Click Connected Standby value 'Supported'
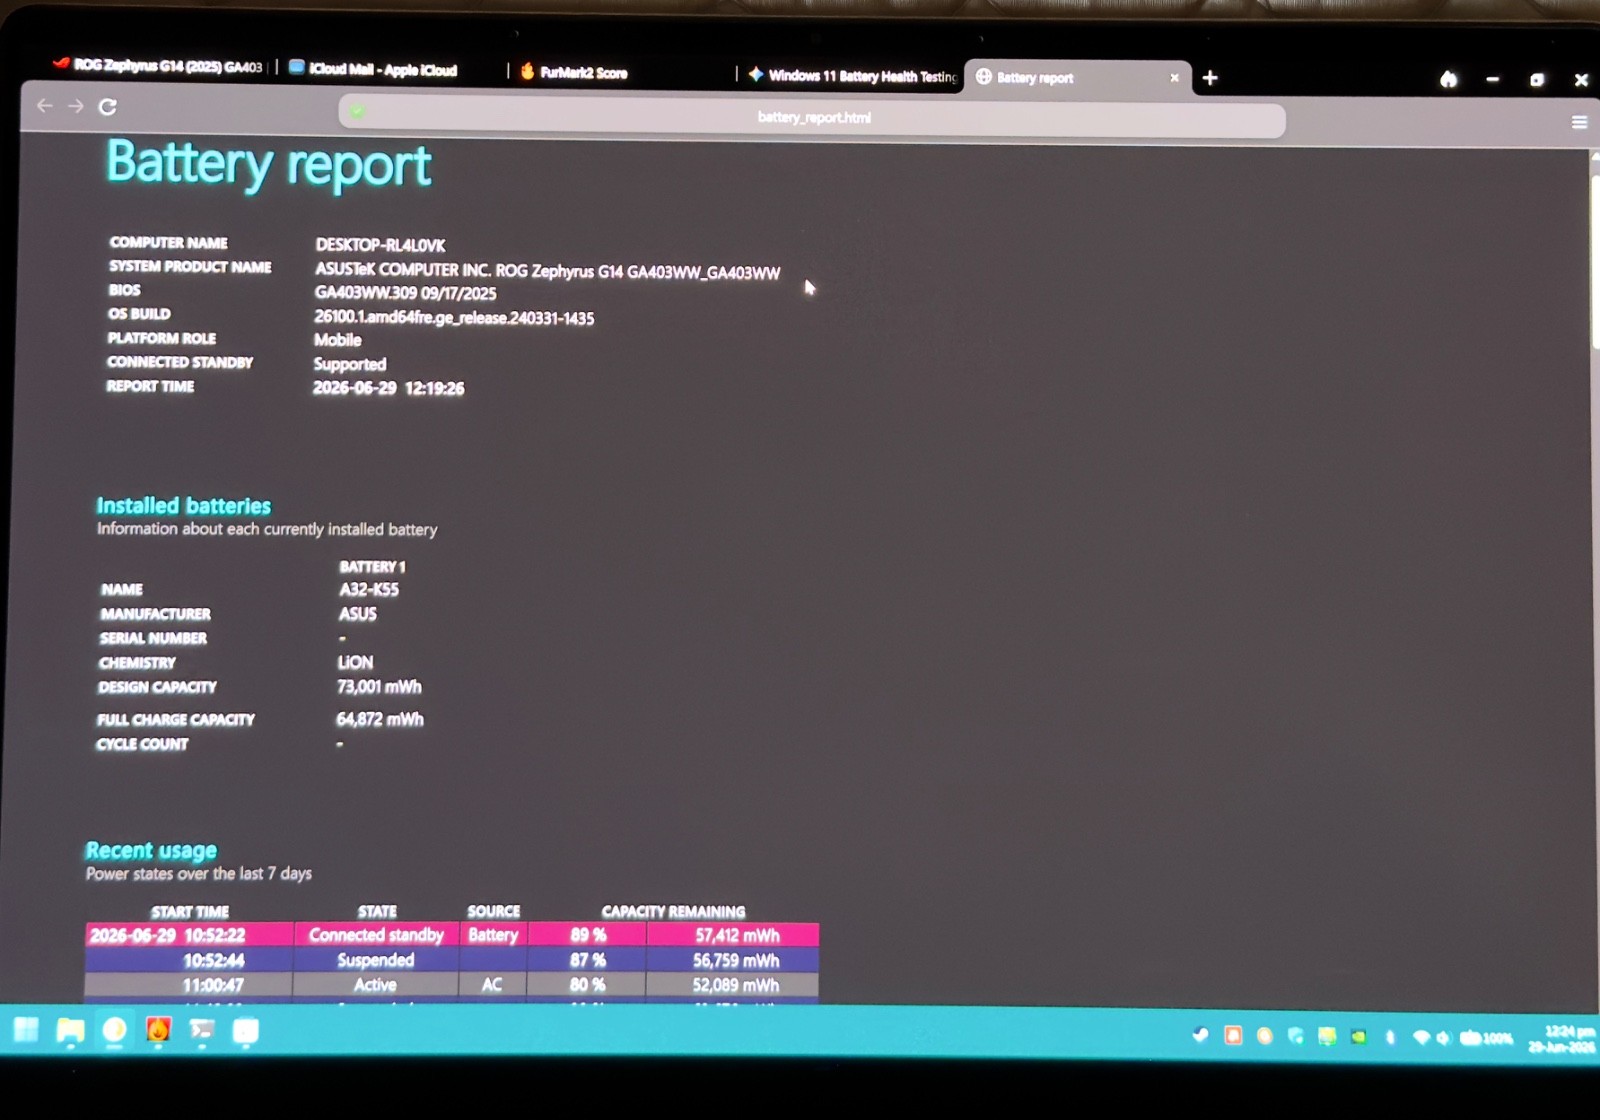 pos(349,364)
